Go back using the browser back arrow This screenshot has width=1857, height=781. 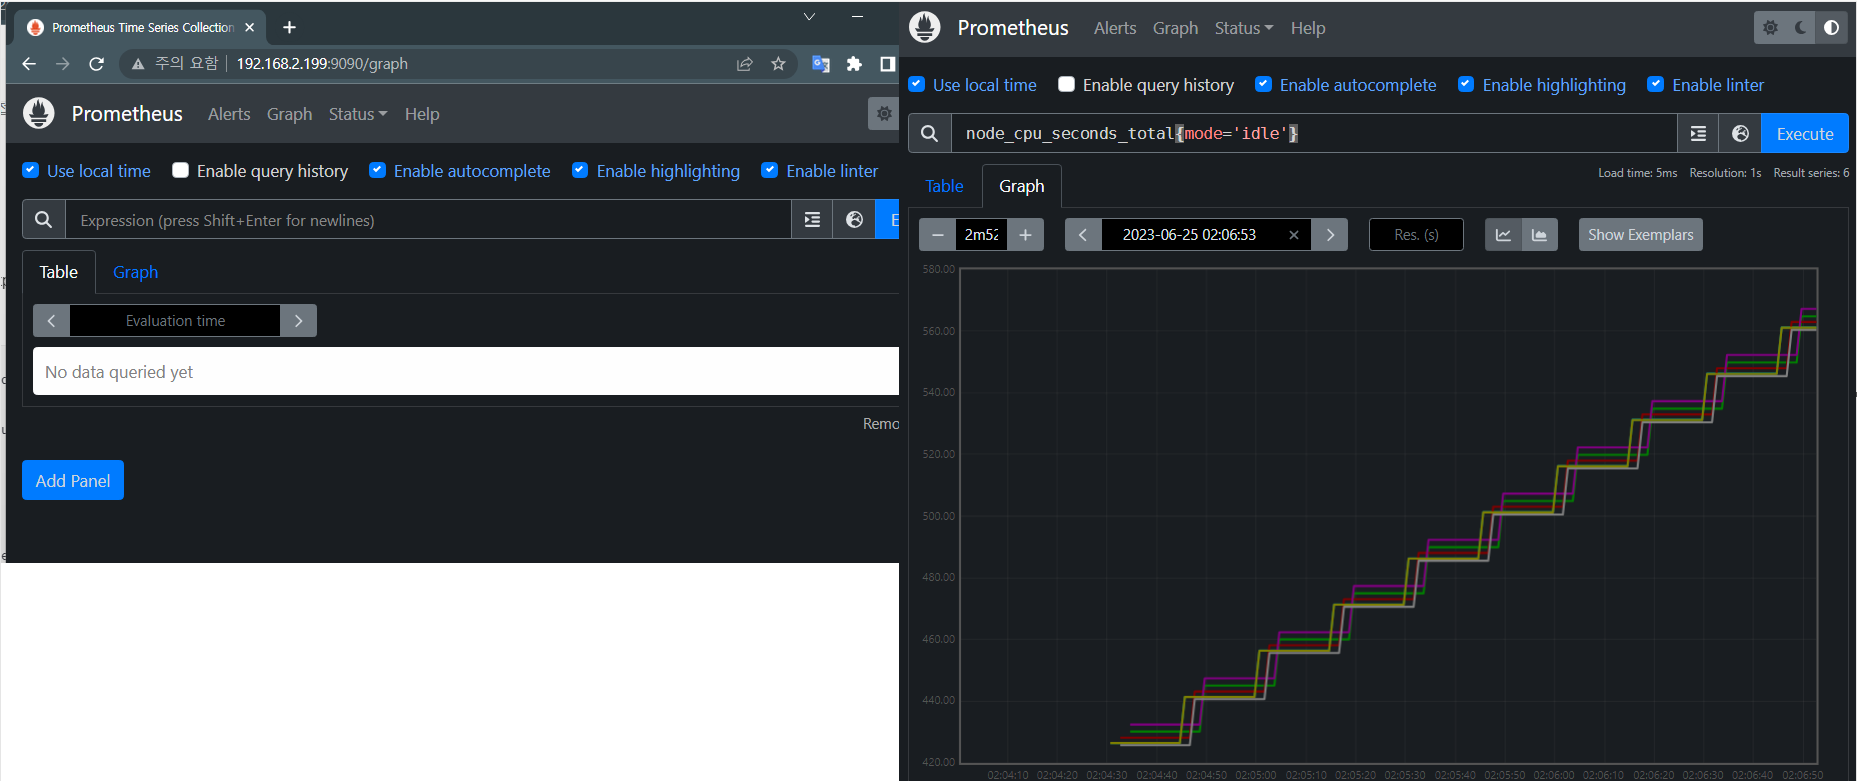click(x=29, y=64)
